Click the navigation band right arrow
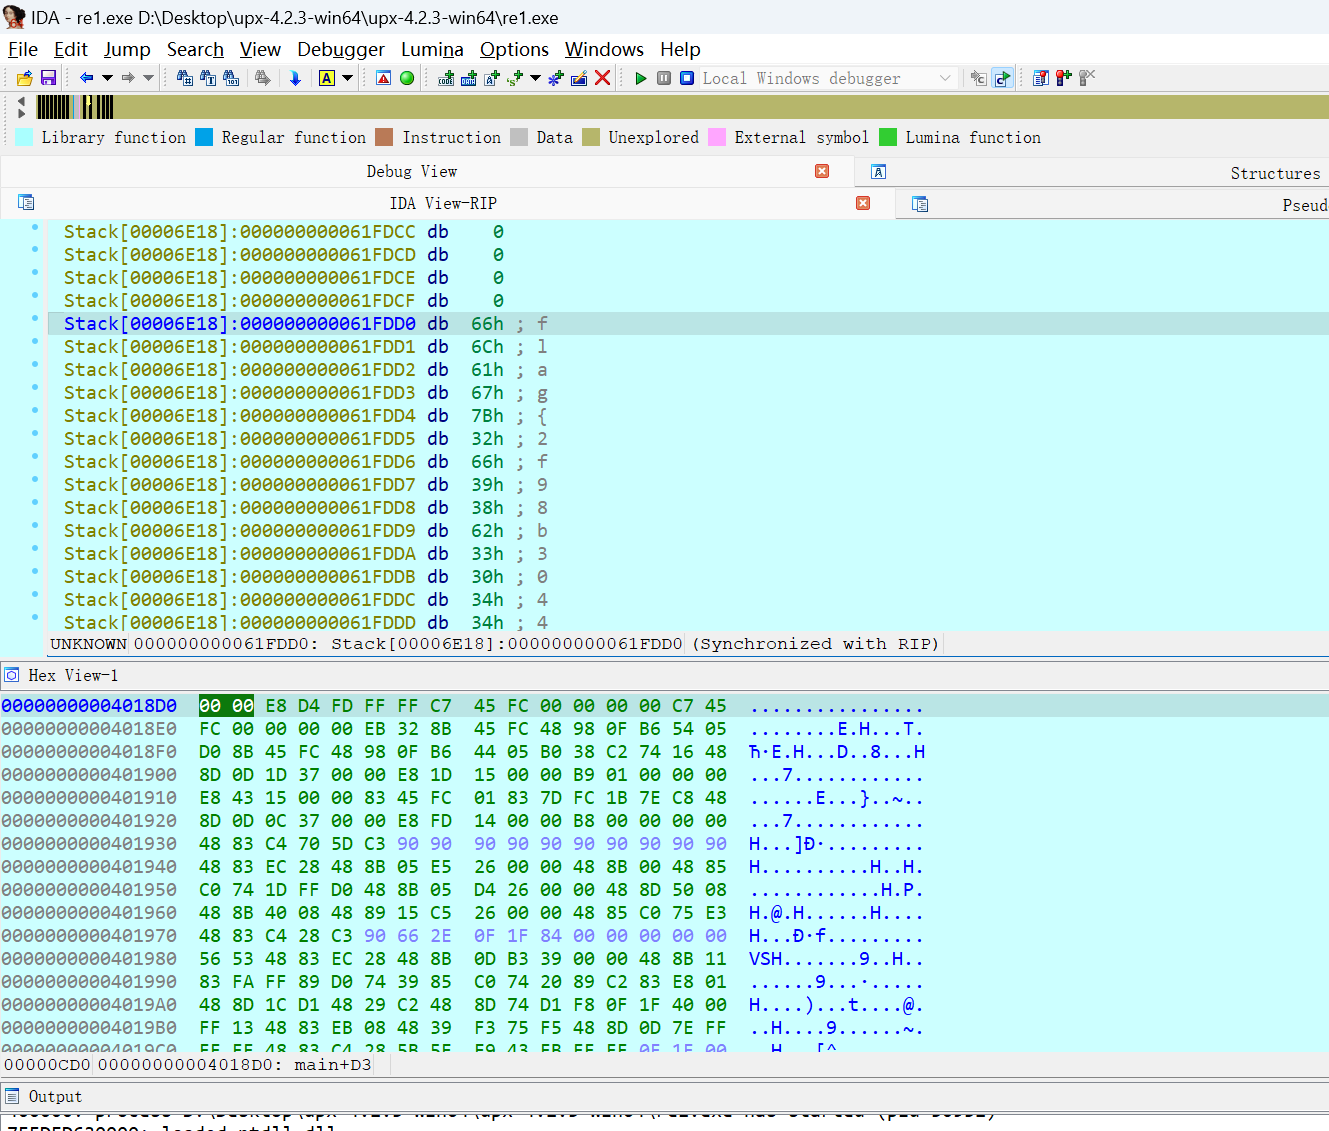The height and width of the screenshot is (1131, 1329). tap(22, 113)
